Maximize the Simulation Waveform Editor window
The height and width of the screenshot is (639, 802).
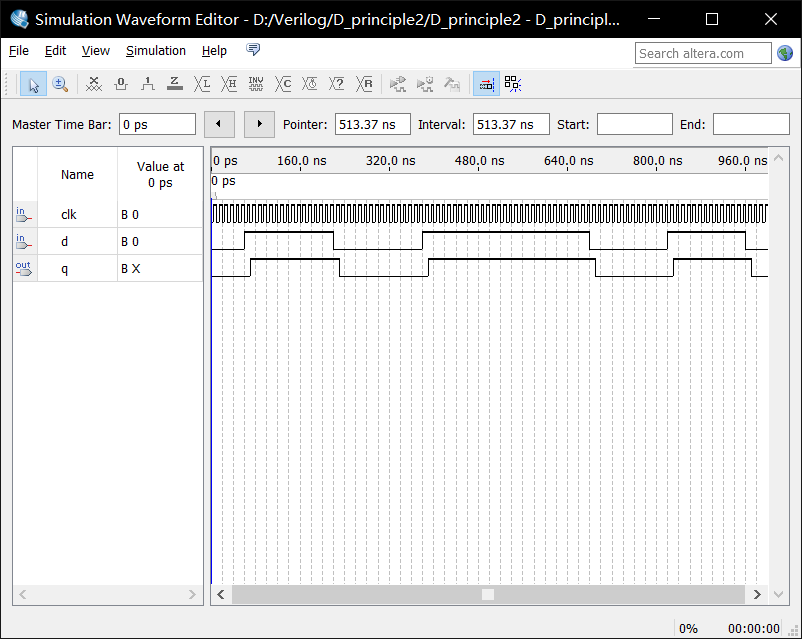712,19
